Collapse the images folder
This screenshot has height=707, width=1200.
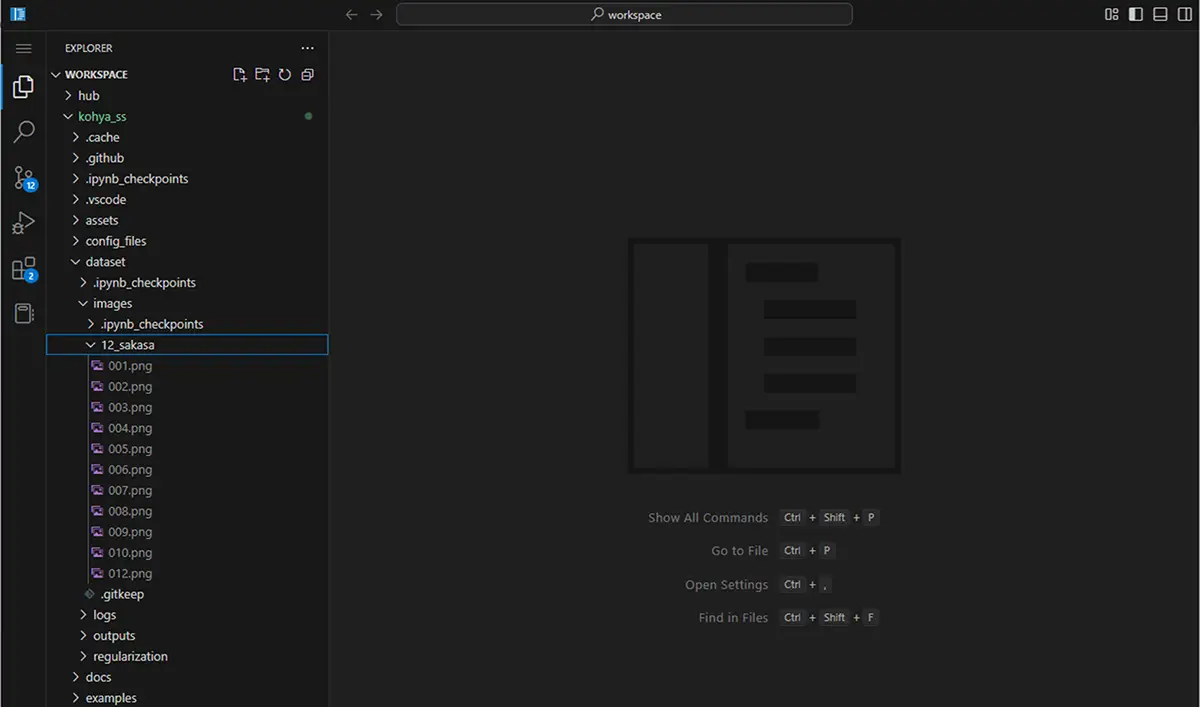(x=187, y=304)
